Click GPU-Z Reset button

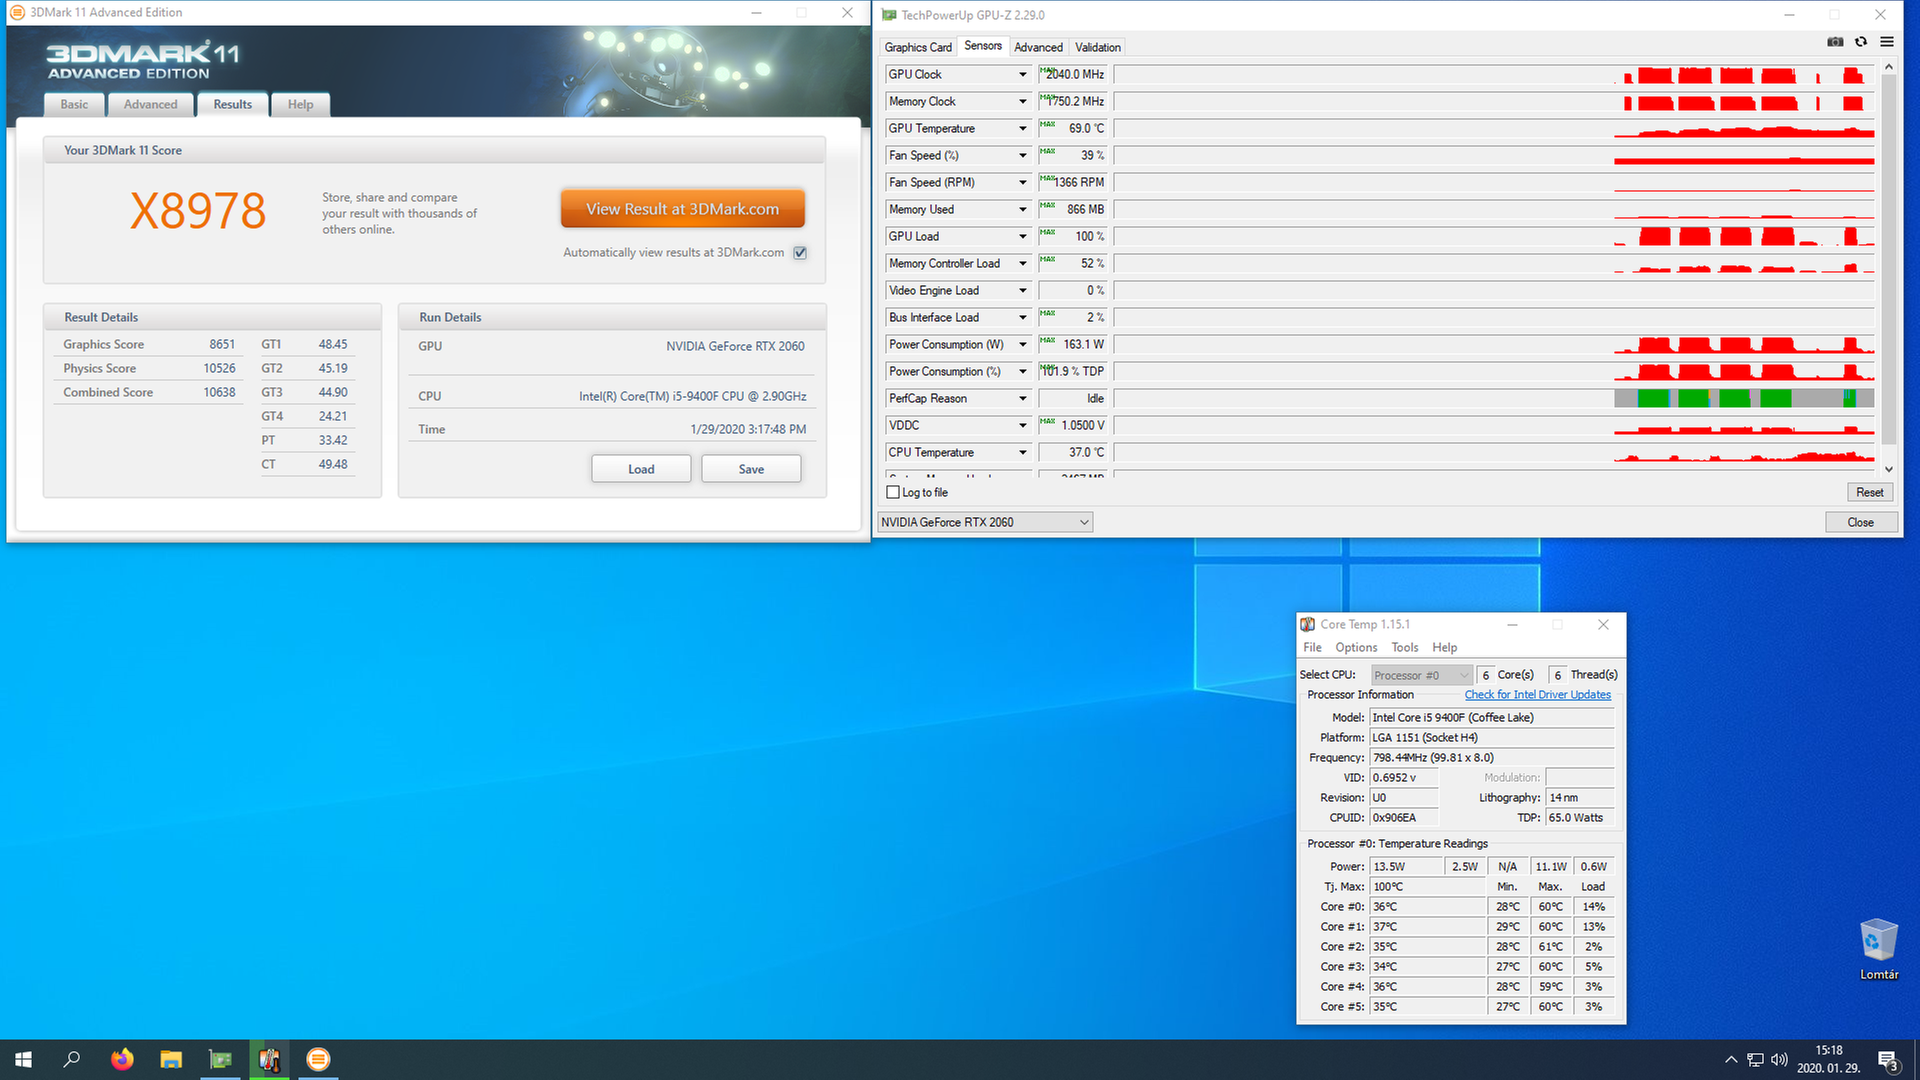(1869, 492)
